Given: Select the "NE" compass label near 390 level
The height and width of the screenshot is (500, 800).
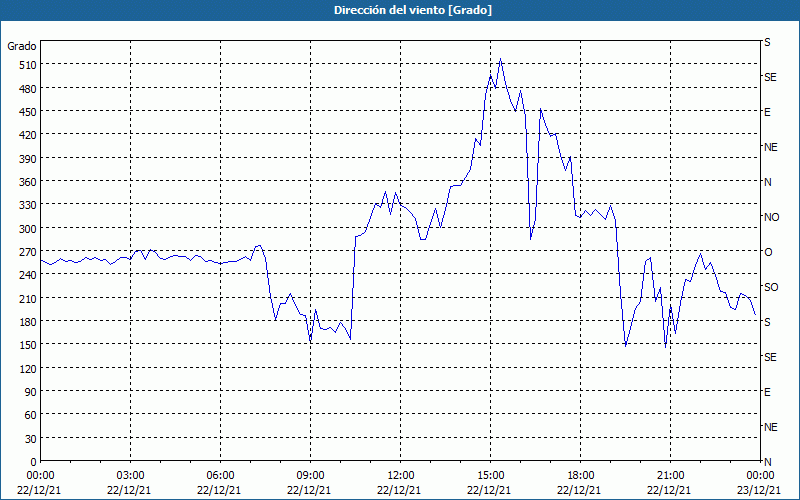Looking at the screenshot, I should tap(771, 147).
